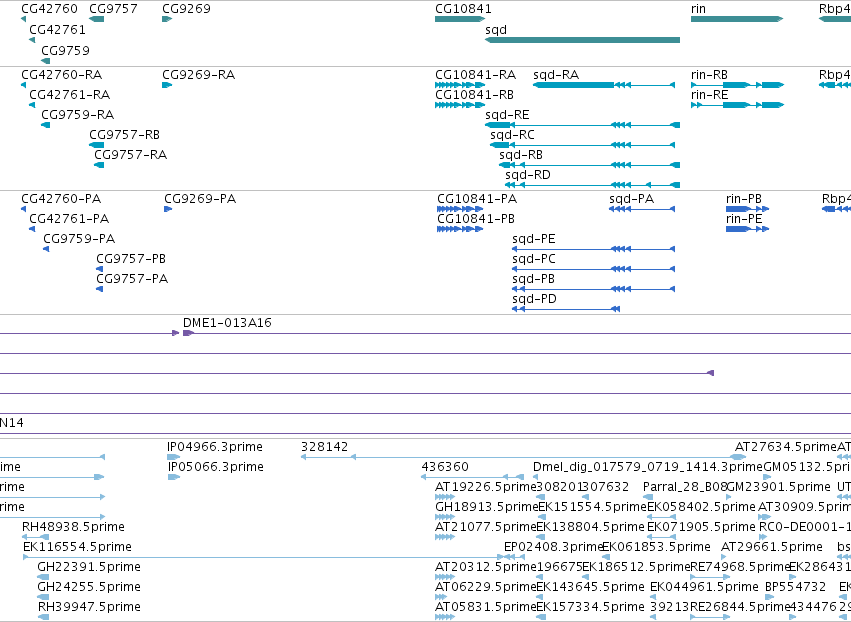The image size is (851, 622).
Task: Select the sqd gene feature bar
Action: 582,40
